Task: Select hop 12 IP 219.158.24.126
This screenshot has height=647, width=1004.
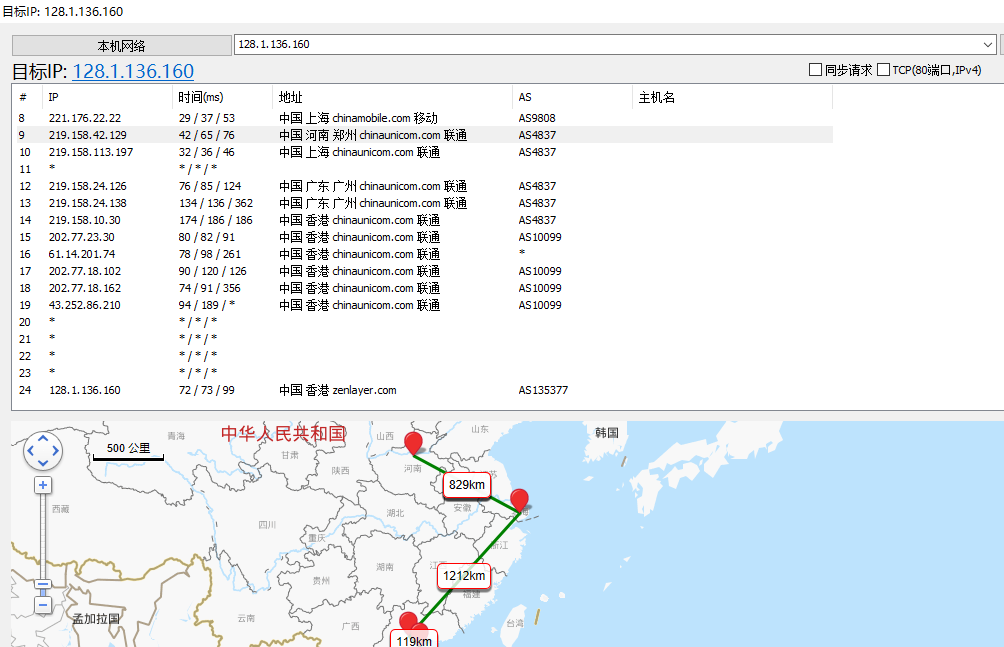Action: [88, 186]
